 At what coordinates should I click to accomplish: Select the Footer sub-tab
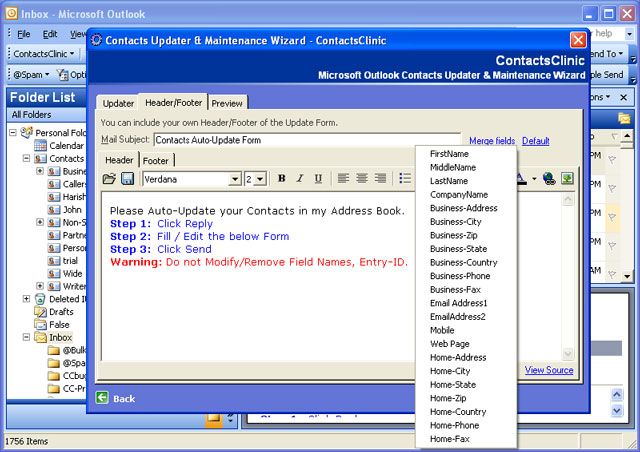click(x=156, y=161)
